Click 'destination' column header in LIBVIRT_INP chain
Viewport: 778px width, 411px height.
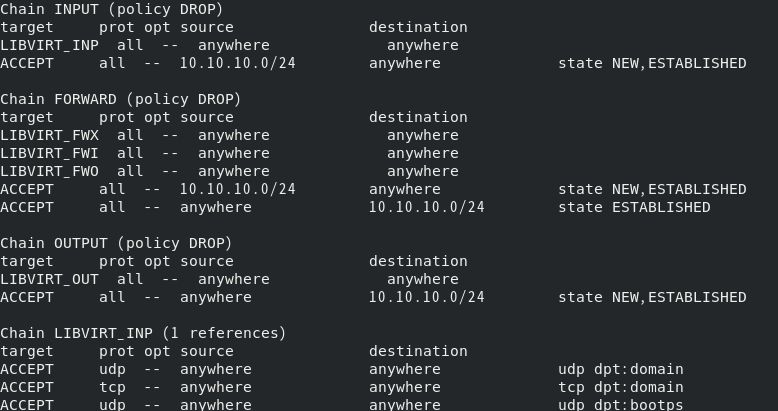tap(418, 351)
